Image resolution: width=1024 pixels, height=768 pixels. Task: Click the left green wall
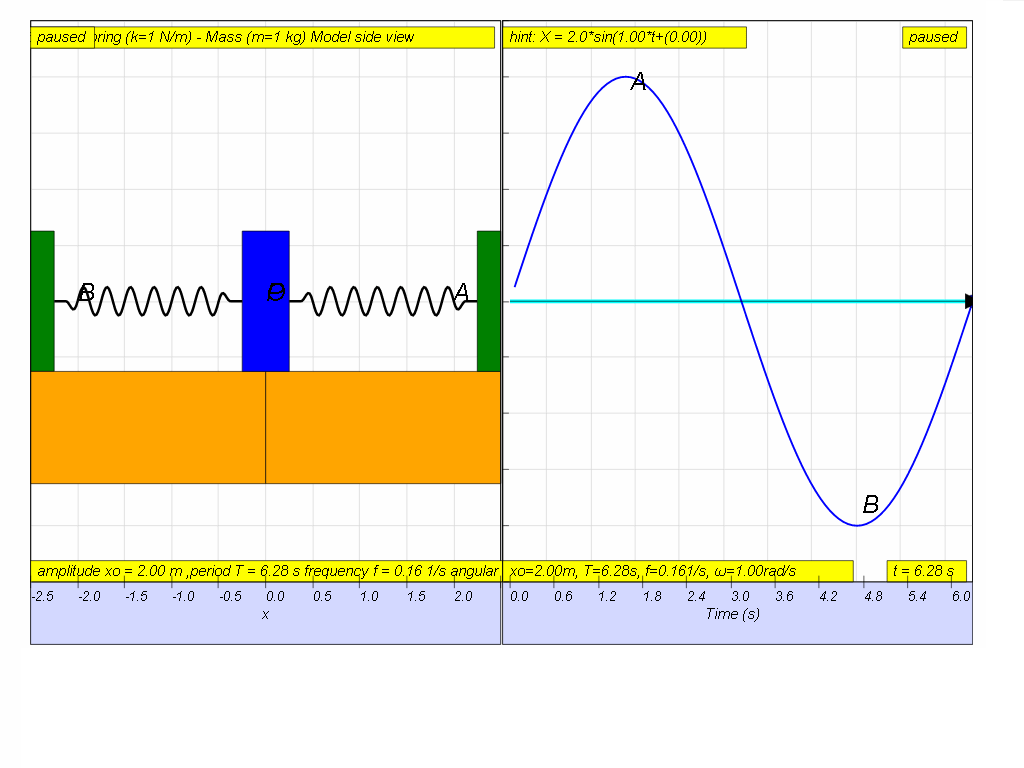pyautogui.click(x=42, y=300)
